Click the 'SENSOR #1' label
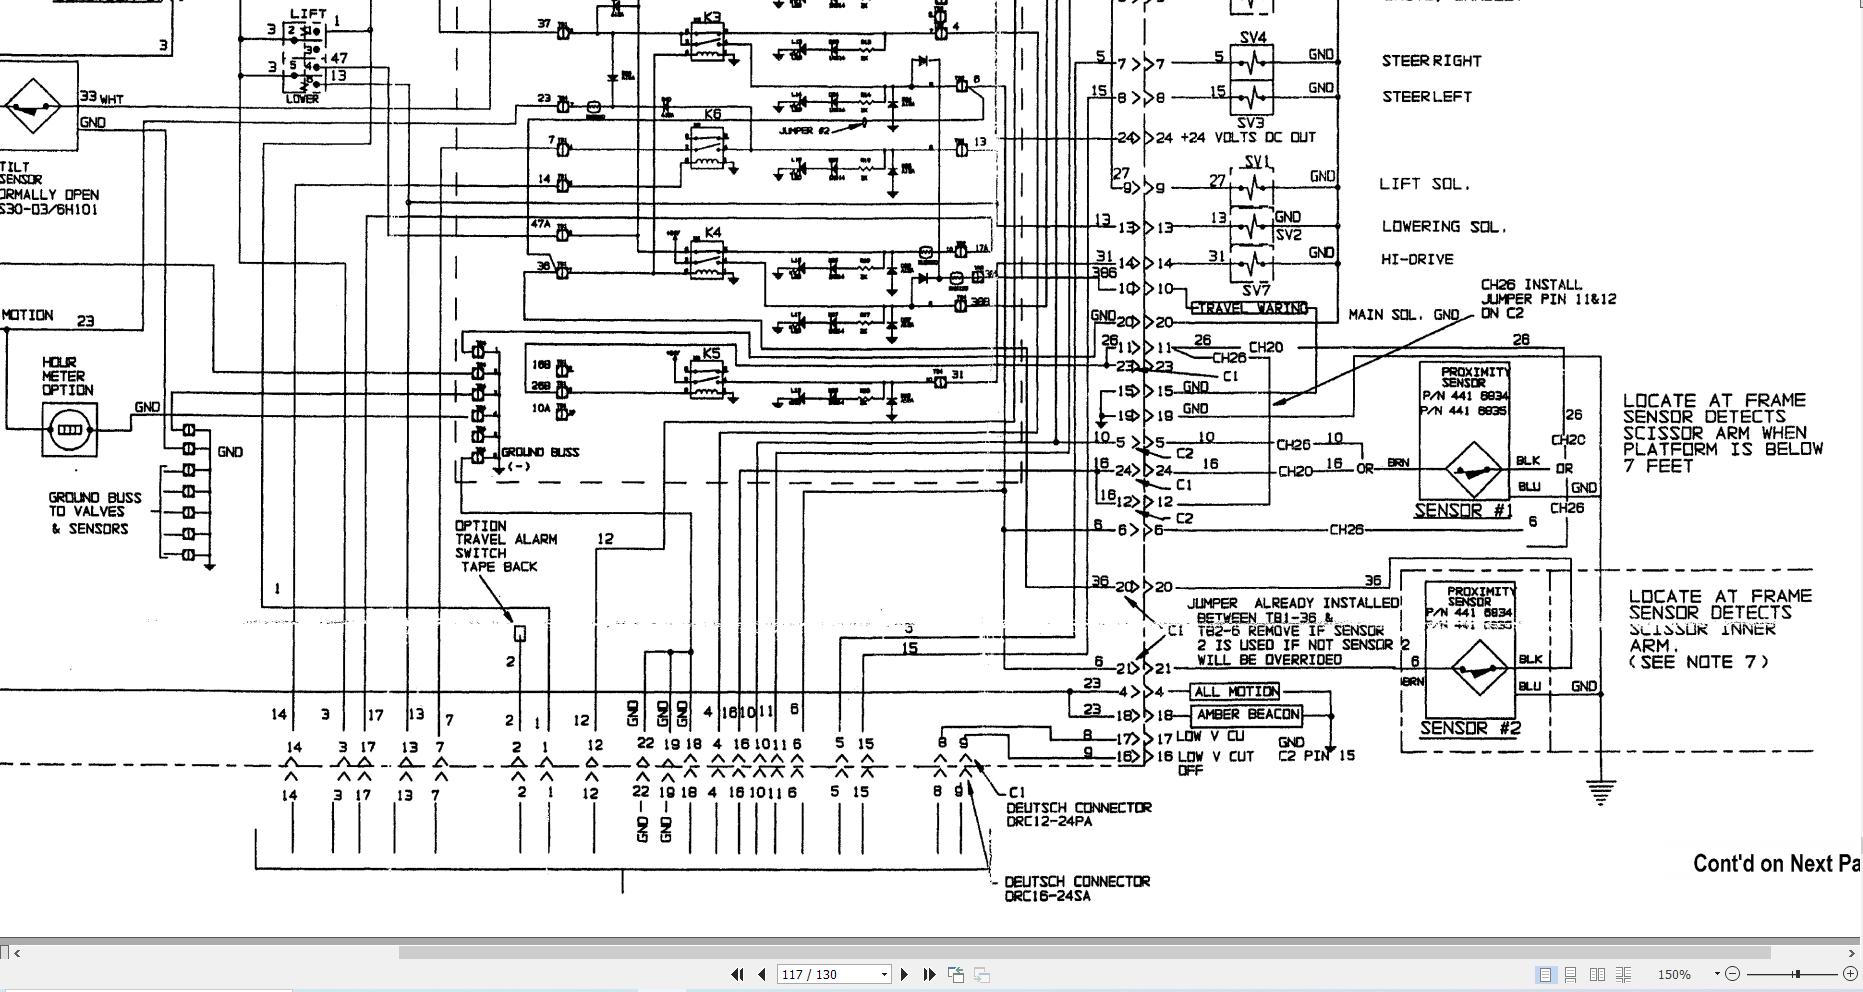 [1463, 511]
